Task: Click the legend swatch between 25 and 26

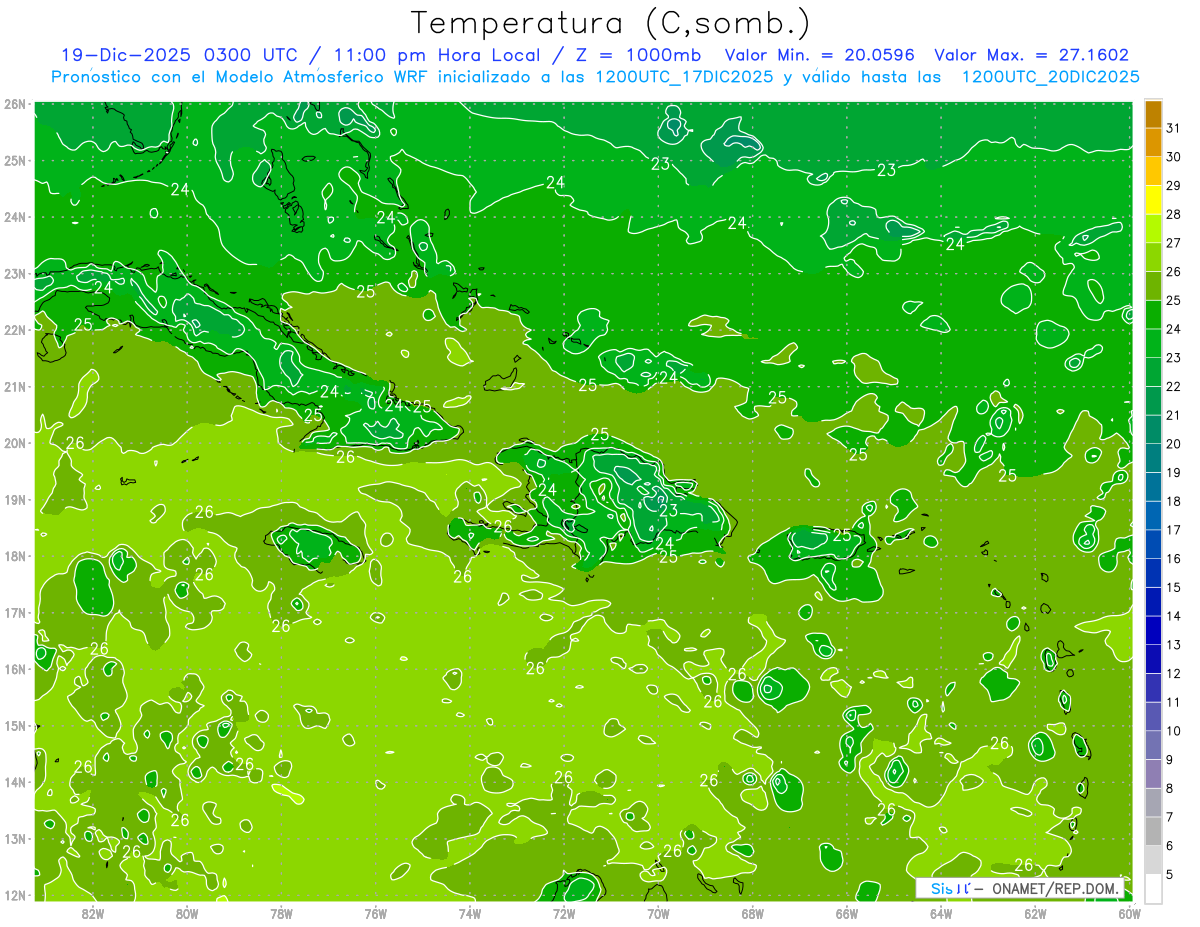Action: (x=1153, y=286)
